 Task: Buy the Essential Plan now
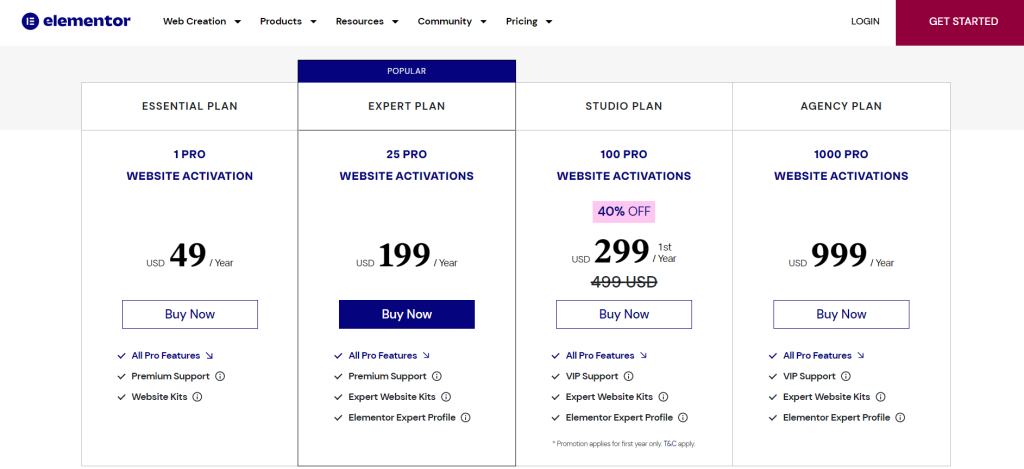(190, 314)
